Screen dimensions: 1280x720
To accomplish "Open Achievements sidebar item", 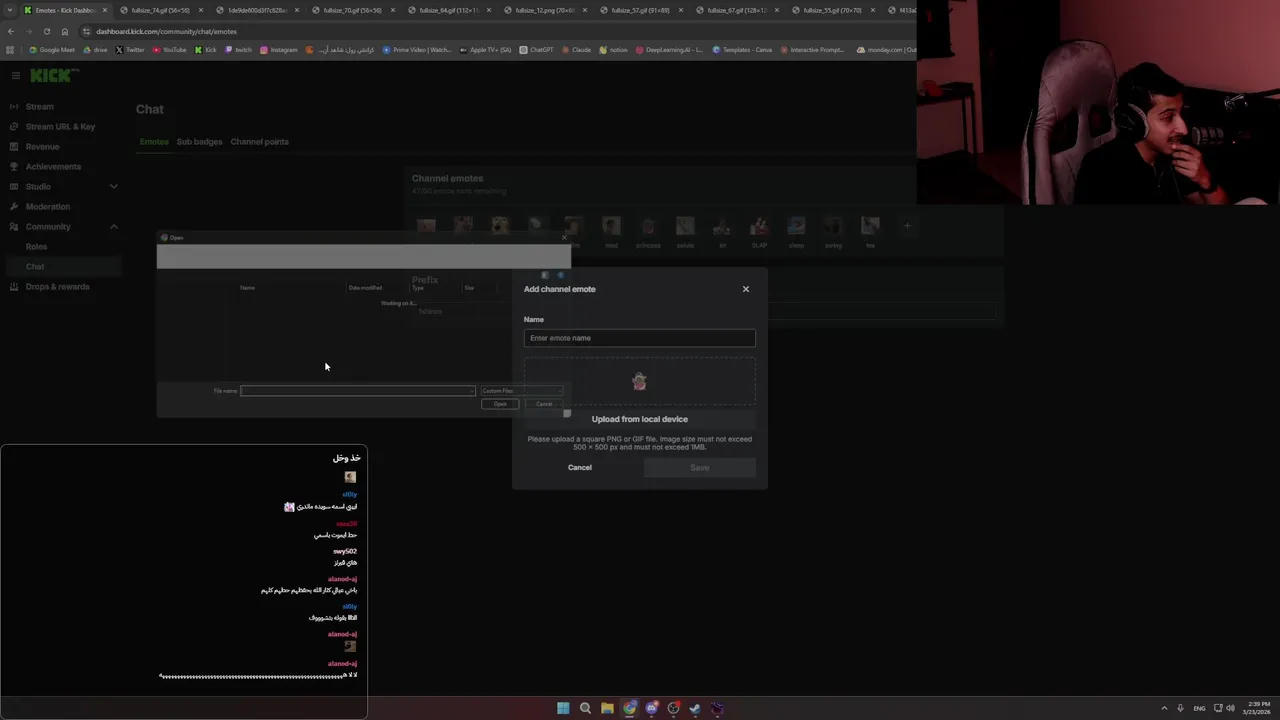I will pos(53,166).
